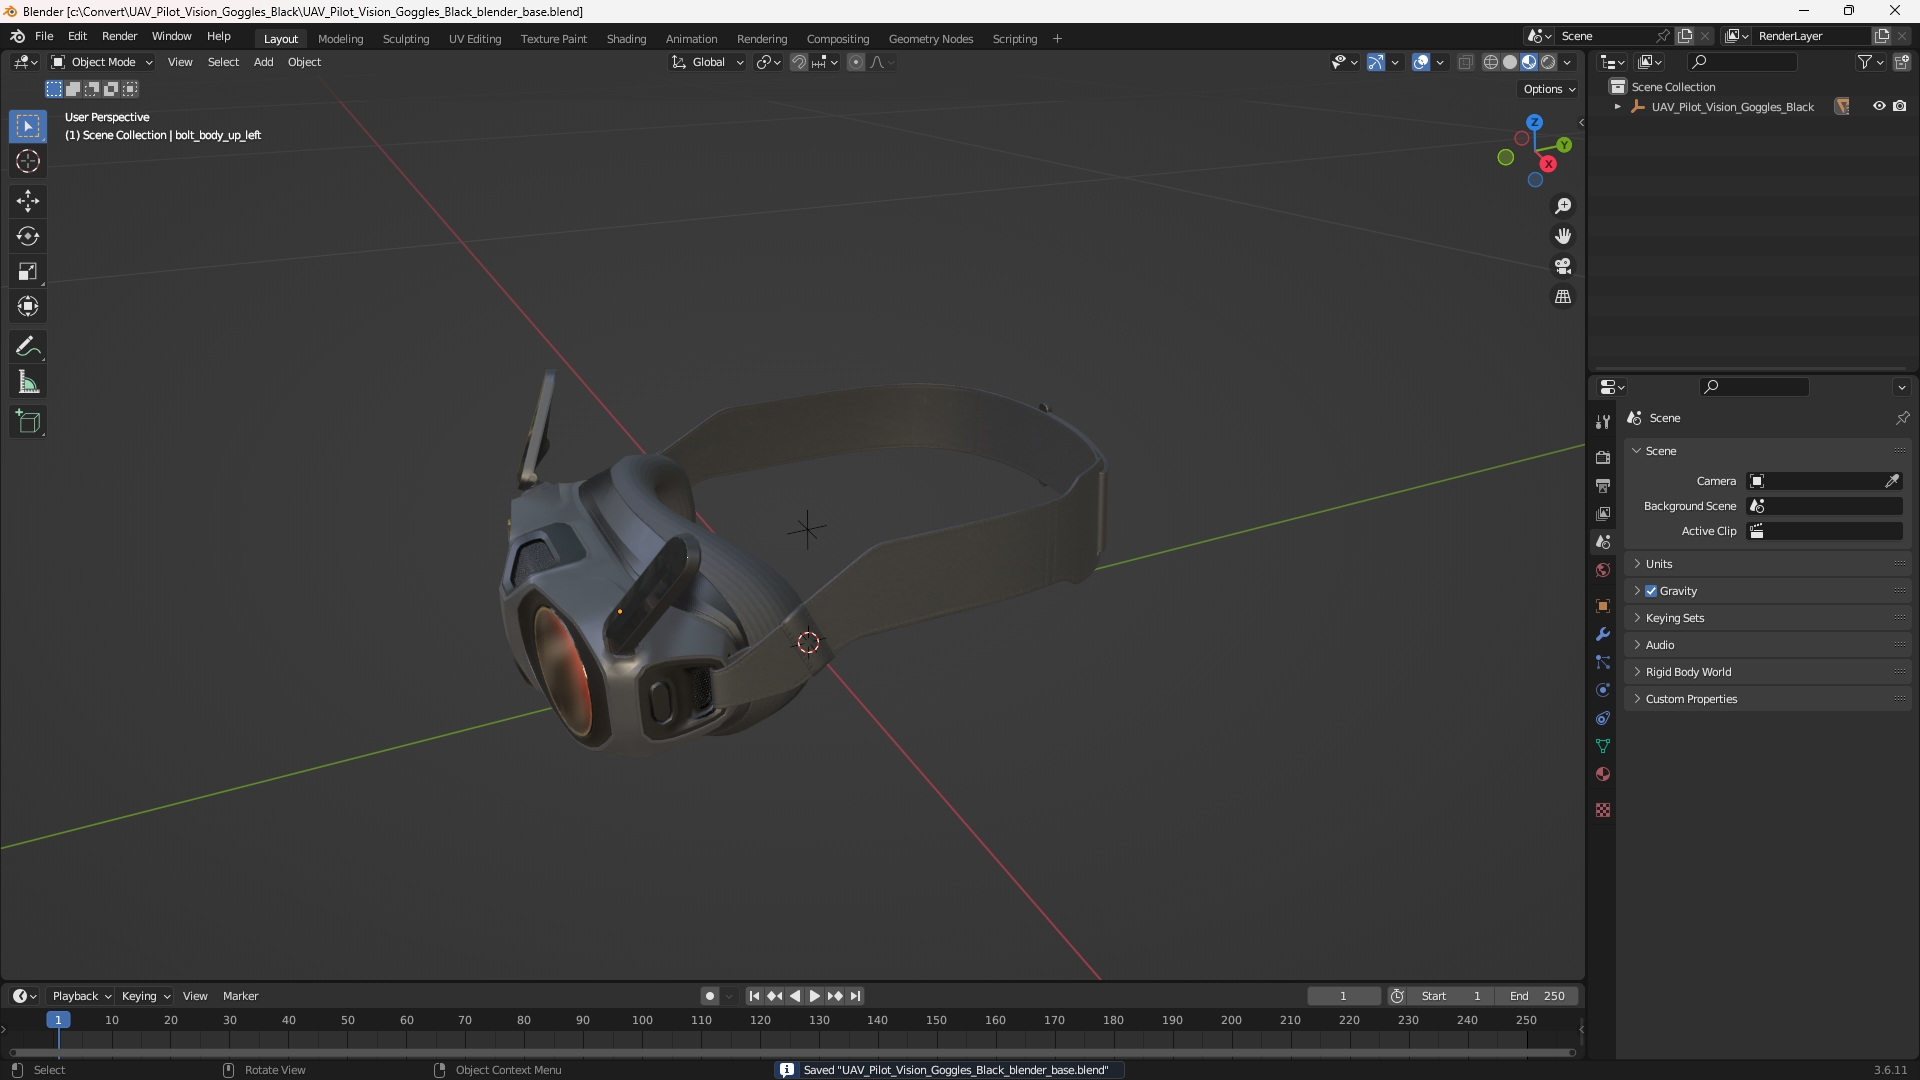Screen dimensions: 1920x1080
Task: Switch to the Modeling workspace tab
Action: 340,39
